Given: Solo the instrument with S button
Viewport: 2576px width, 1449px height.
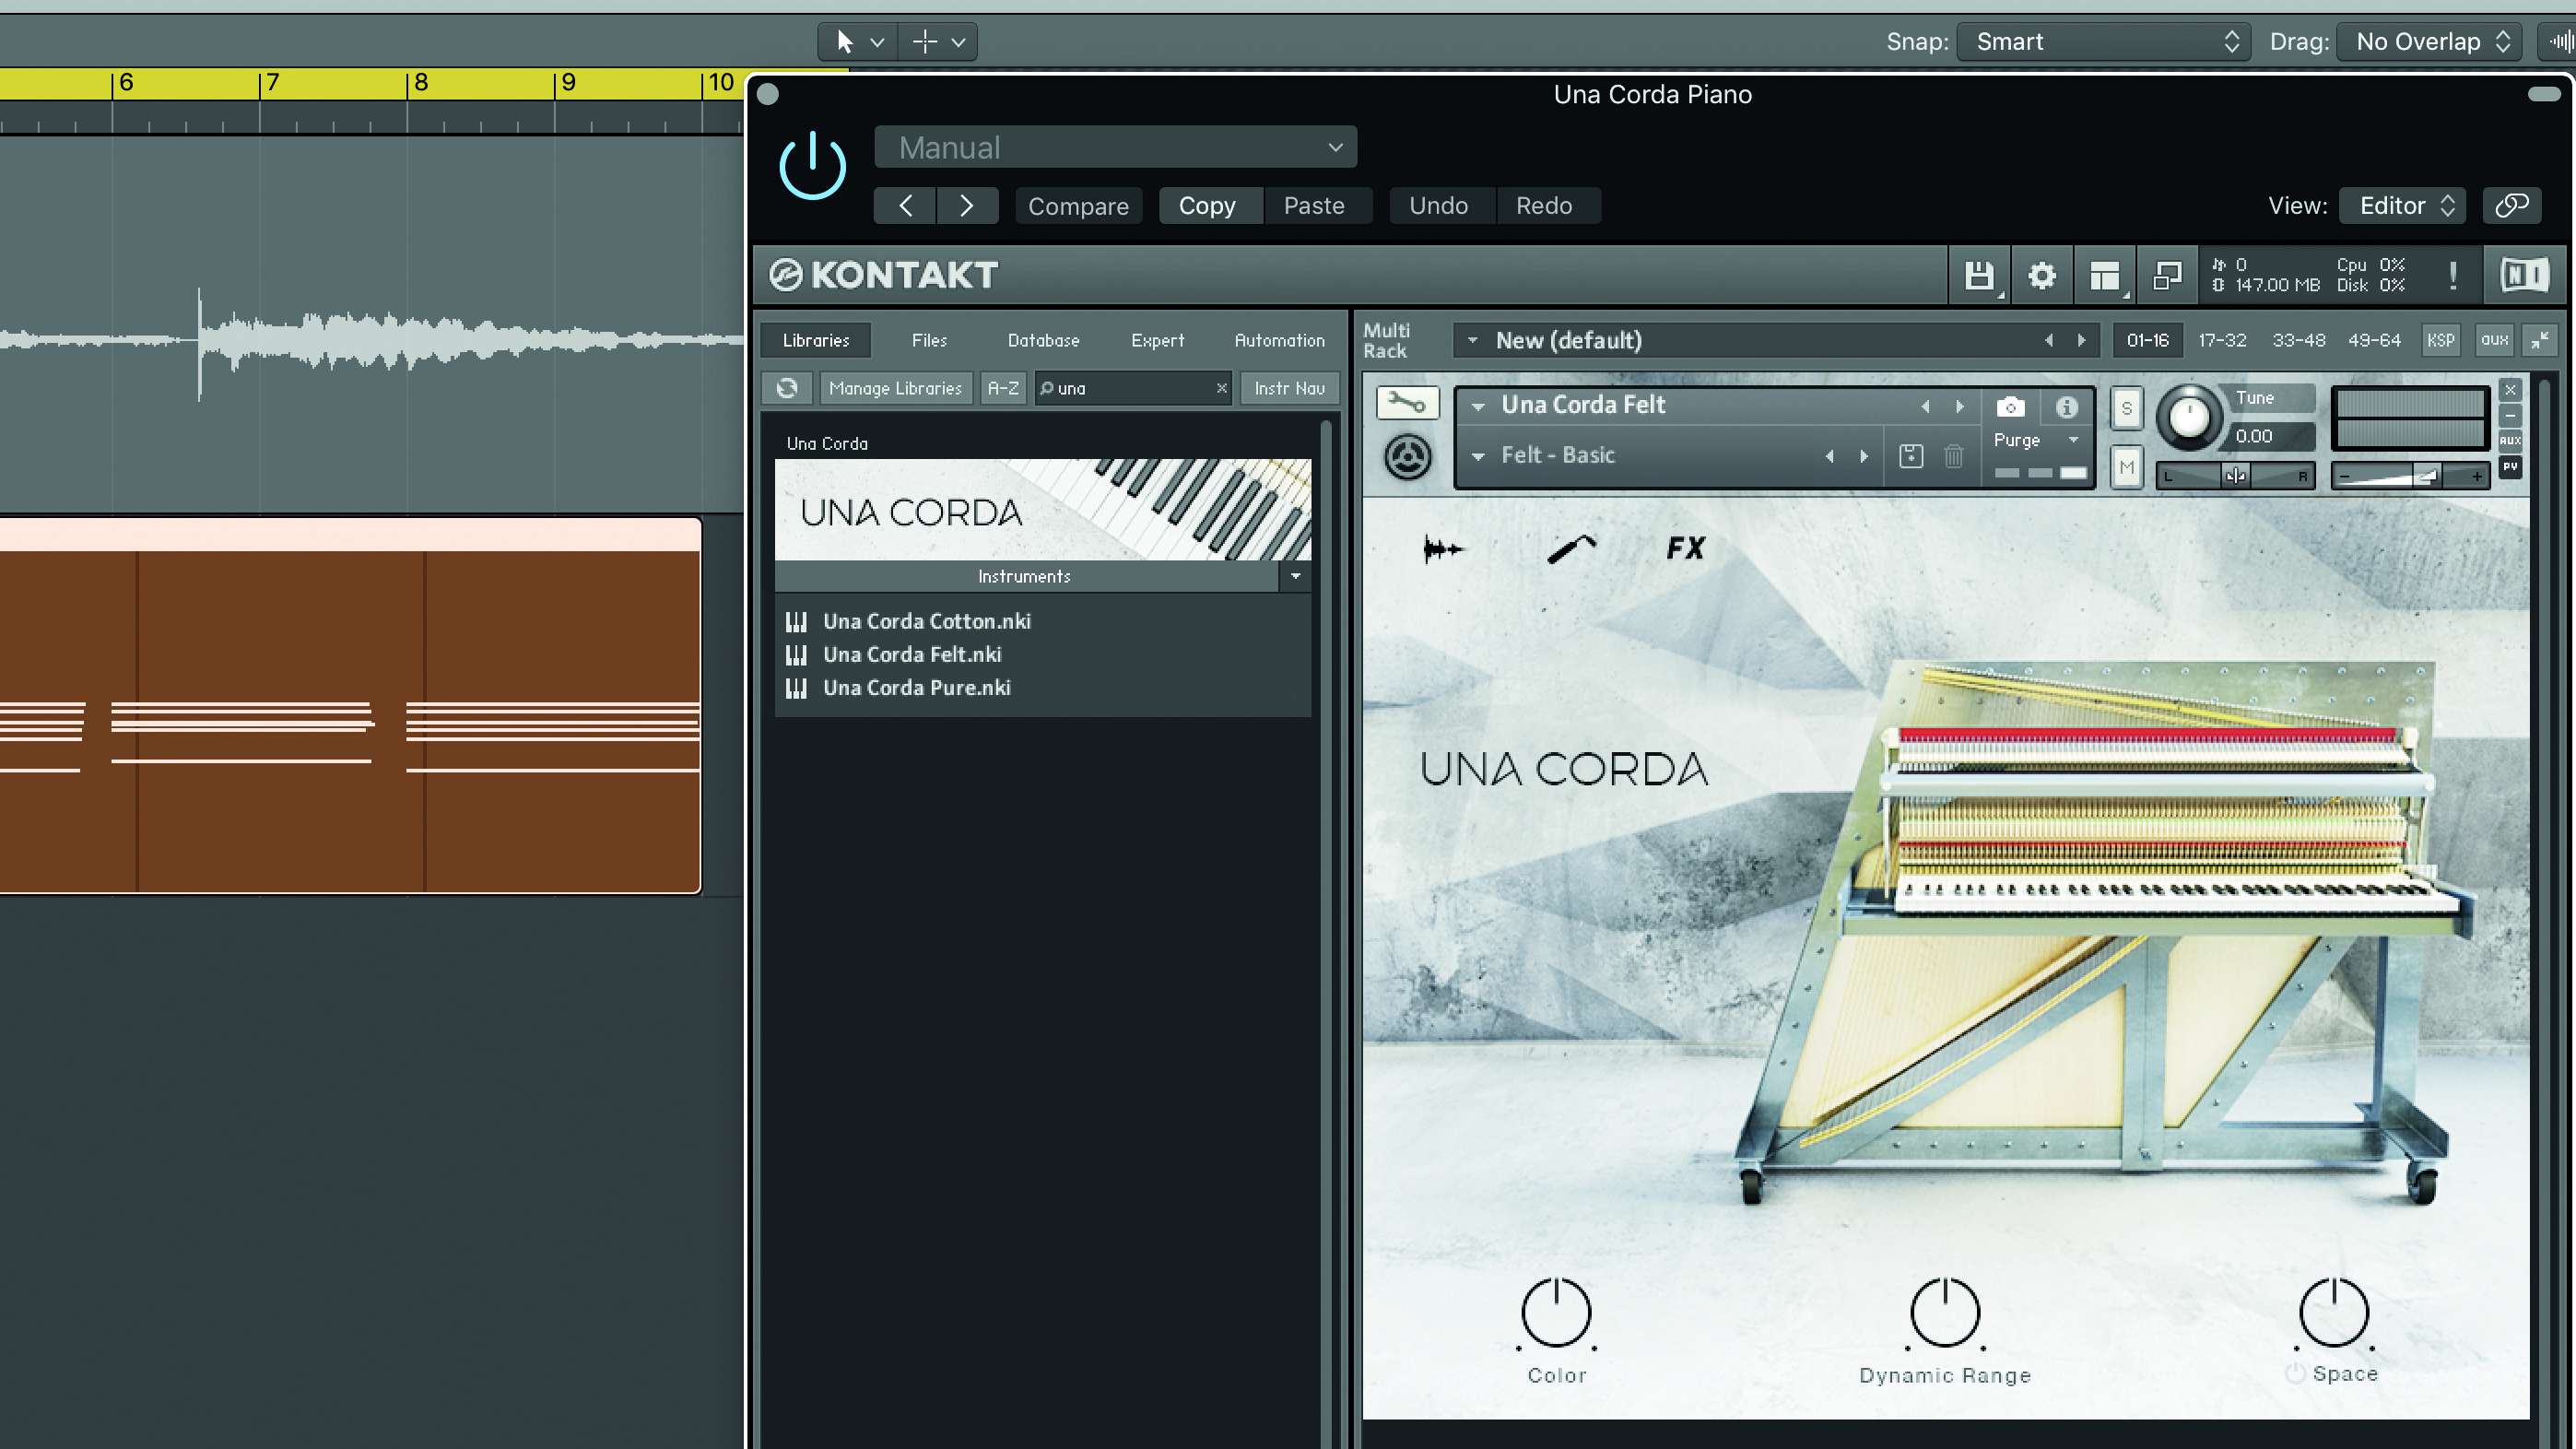Looking at the screenshot, I should [2126, 408].
